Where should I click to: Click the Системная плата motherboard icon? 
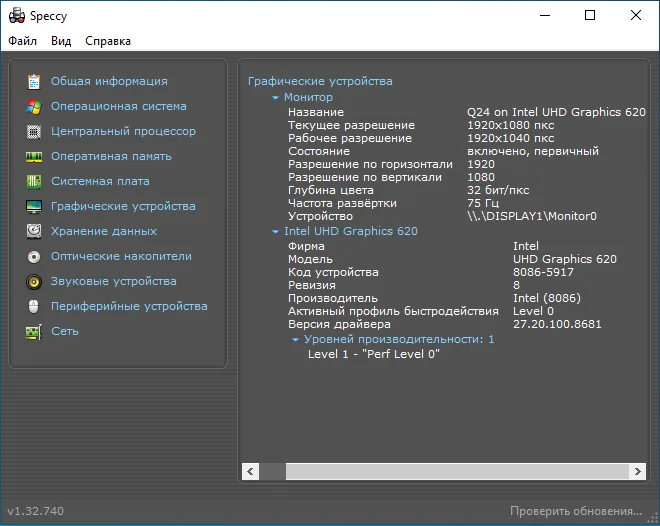34,181
